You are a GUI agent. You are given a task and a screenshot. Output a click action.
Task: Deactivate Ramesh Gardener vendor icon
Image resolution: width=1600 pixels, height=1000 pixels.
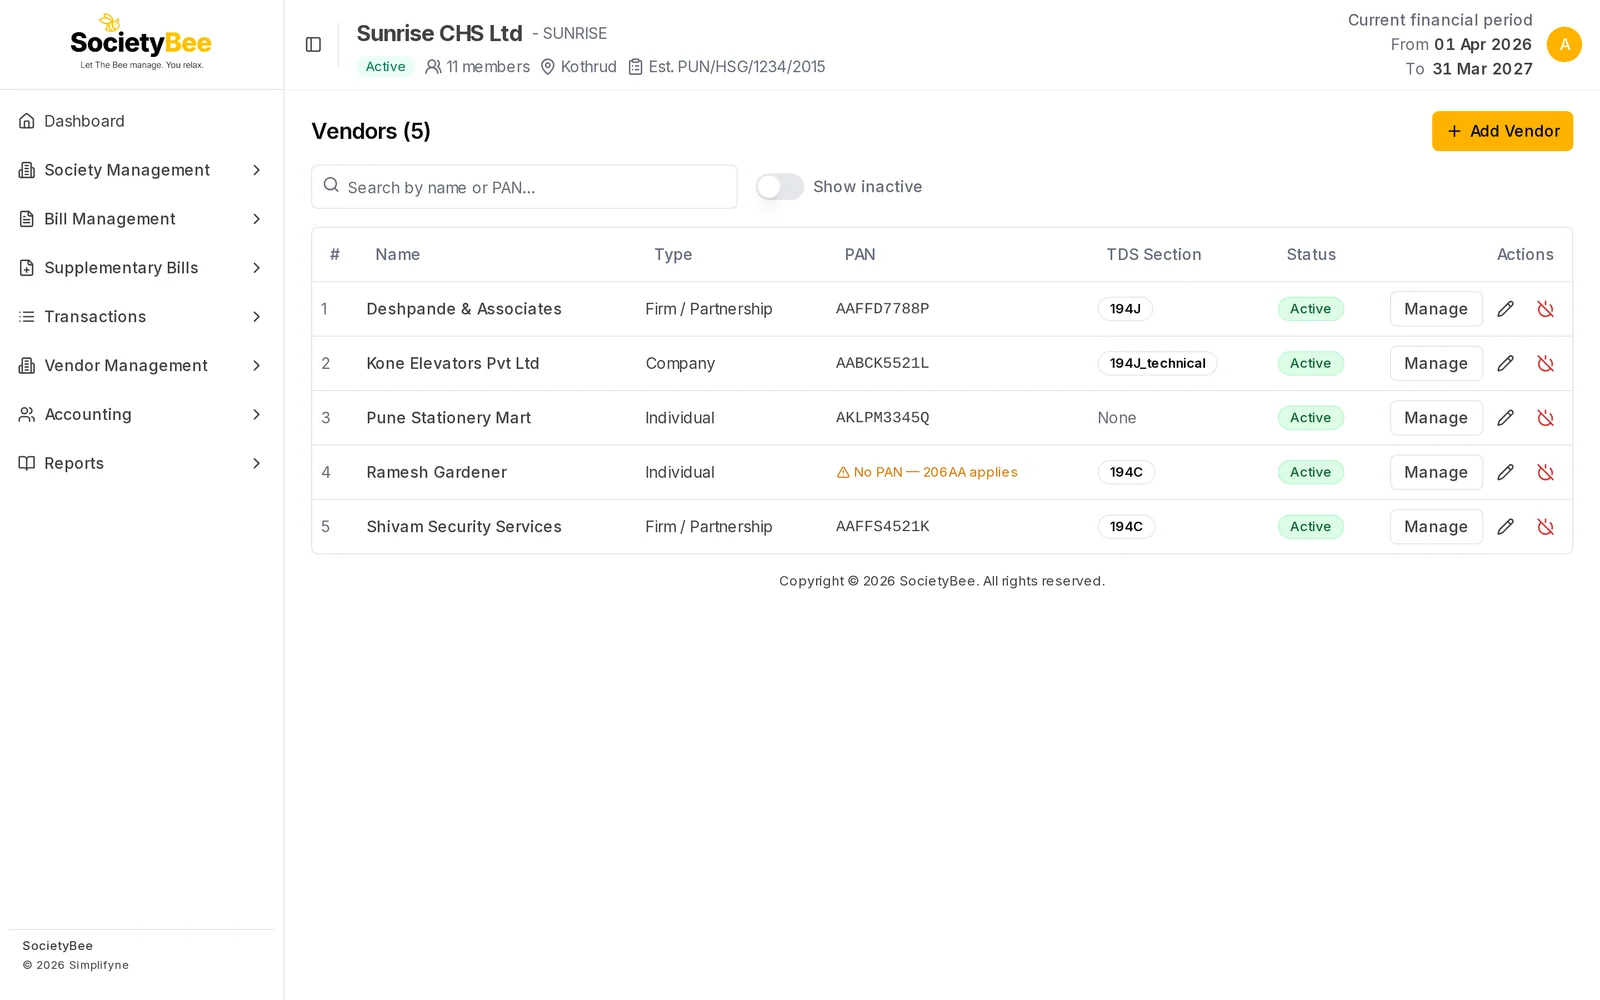pyautogui.click(x=1545, y=472)
